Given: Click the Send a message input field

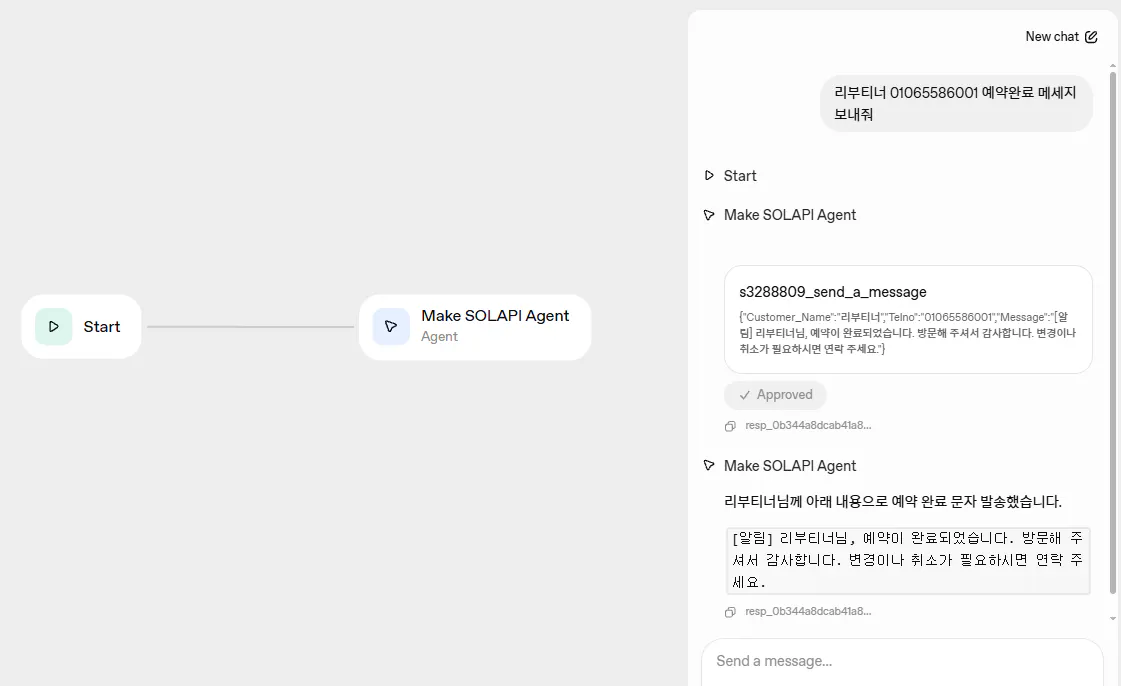Looking at the screenshot, I should (x=902, y=662).
